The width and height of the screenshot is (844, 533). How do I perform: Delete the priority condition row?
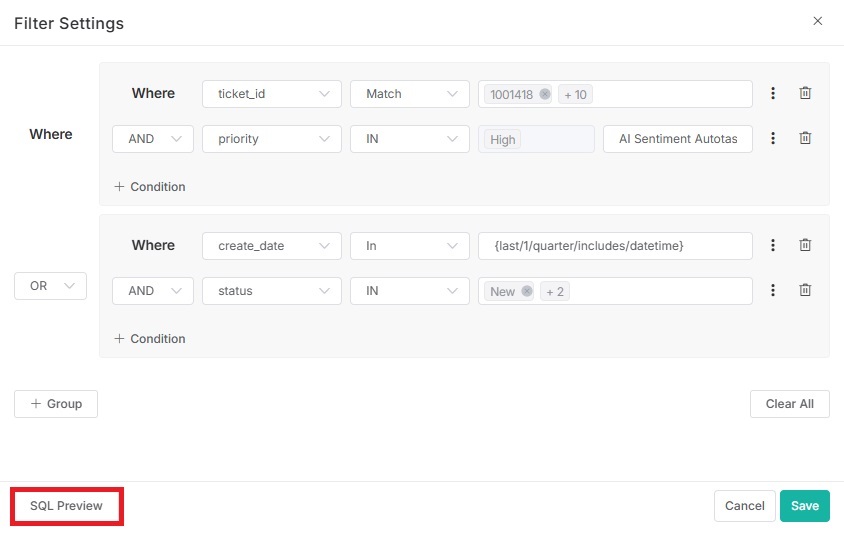(805, 139)
